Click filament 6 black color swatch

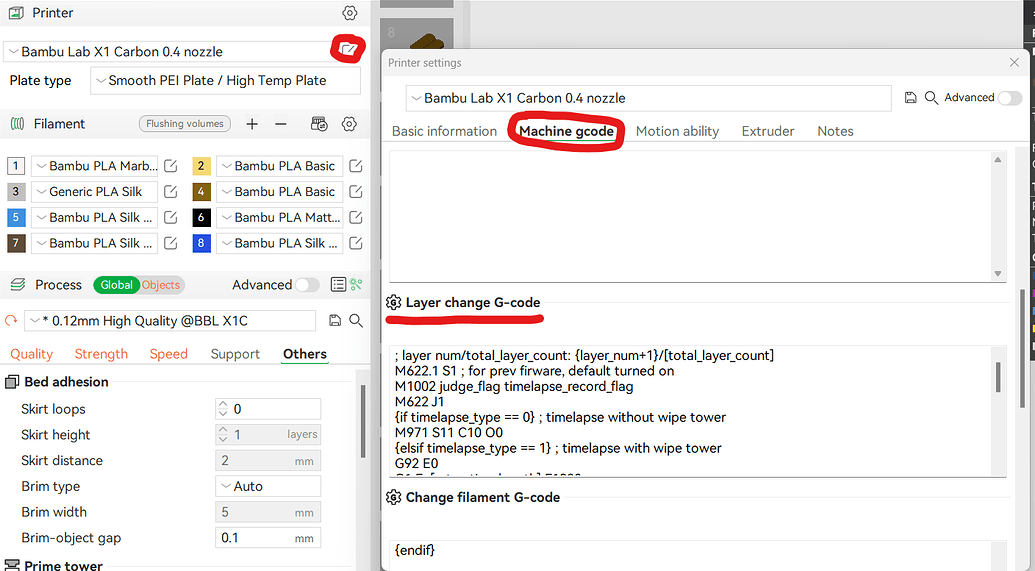pos(201,217)
